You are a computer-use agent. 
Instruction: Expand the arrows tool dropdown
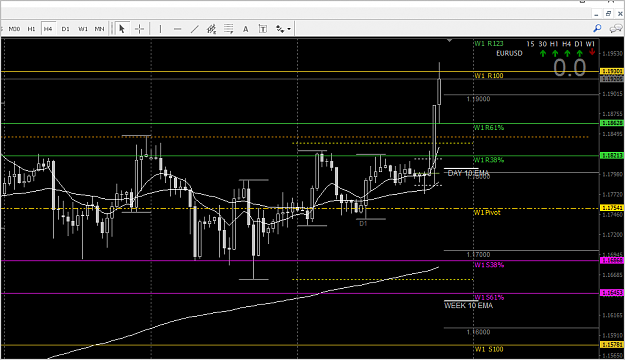coord(289,29)
